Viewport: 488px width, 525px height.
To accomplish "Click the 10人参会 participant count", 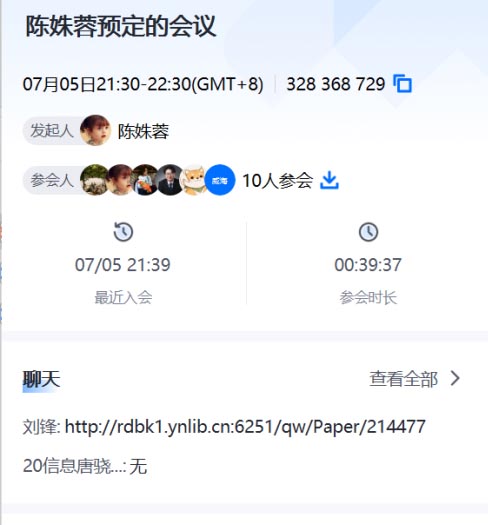I will tap(277, 180).
